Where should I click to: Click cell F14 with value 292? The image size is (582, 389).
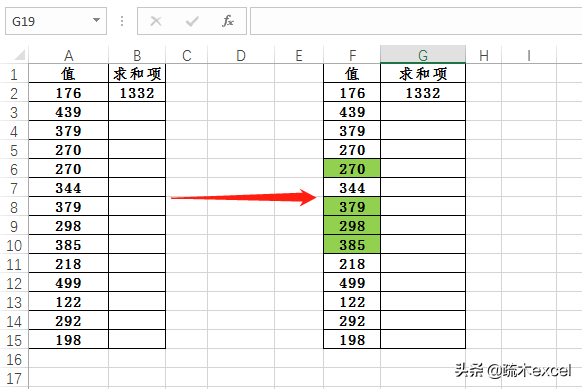pos(352,321)
